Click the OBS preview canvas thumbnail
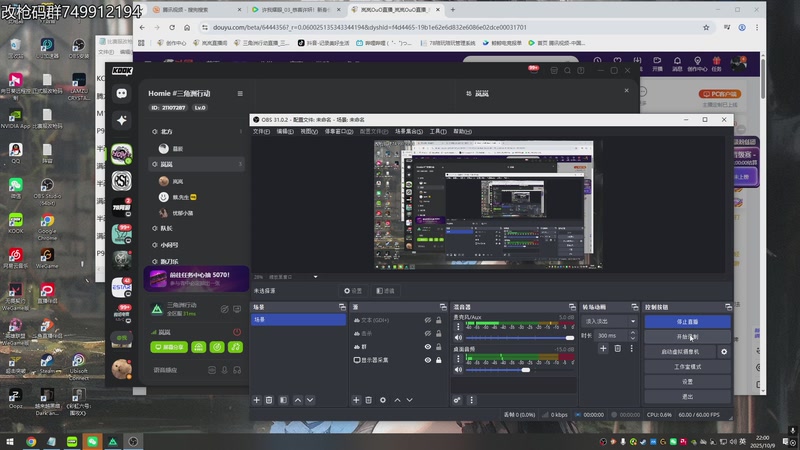The width and height of the screenshot is (800, 450). [488, 205]
